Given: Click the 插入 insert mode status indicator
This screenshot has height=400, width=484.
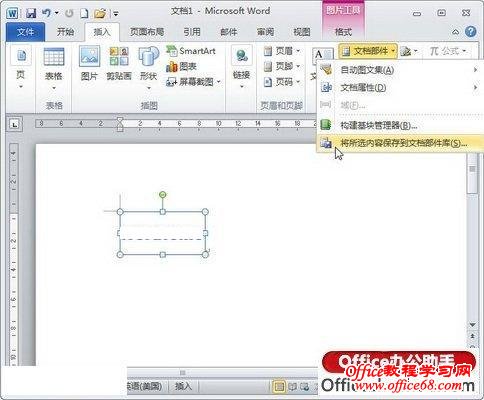Looking at the screenshot, I should pos(183,386).
